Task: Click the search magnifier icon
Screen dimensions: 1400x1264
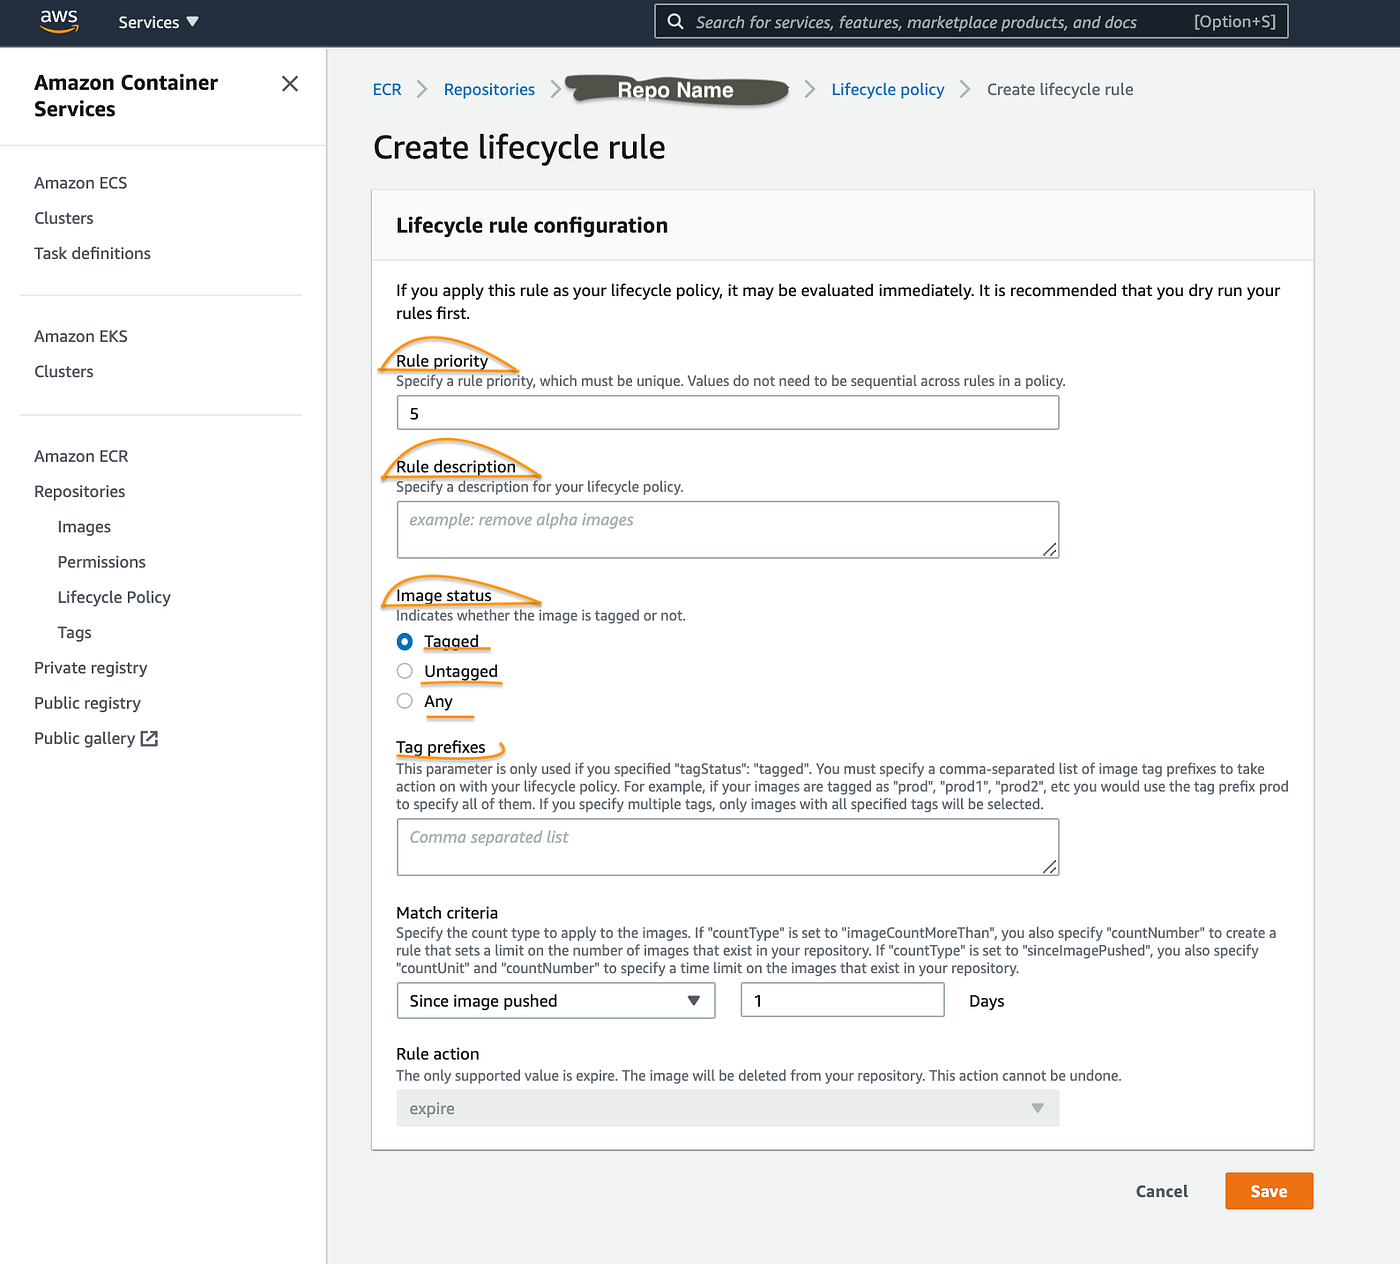Action: coord(675,21)
